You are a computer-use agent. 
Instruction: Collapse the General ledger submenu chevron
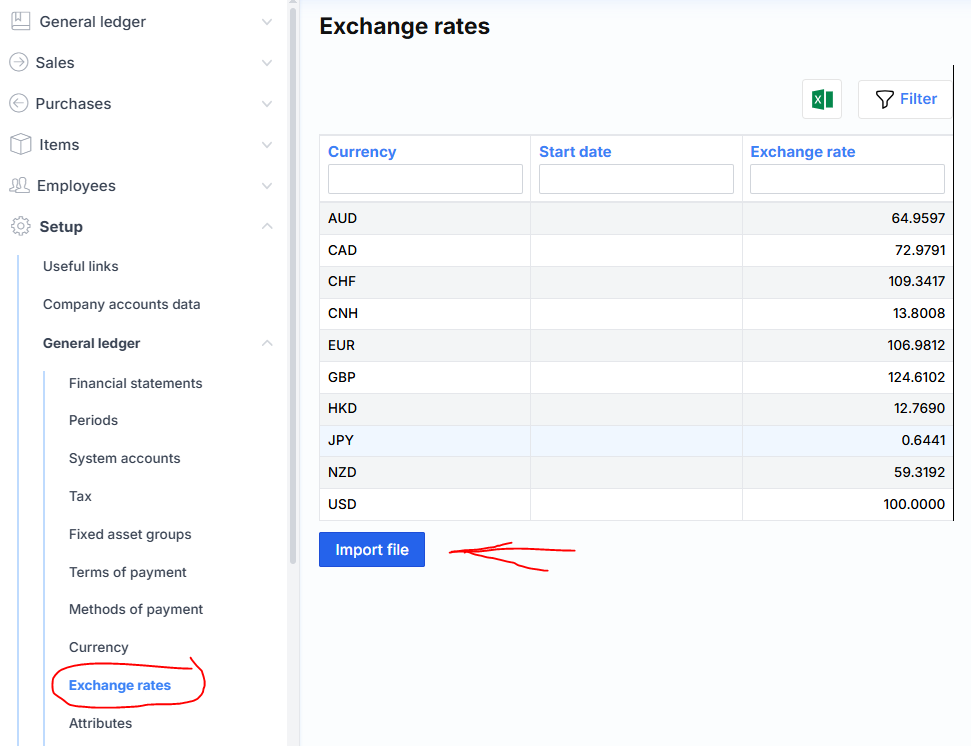click(266, 343)
